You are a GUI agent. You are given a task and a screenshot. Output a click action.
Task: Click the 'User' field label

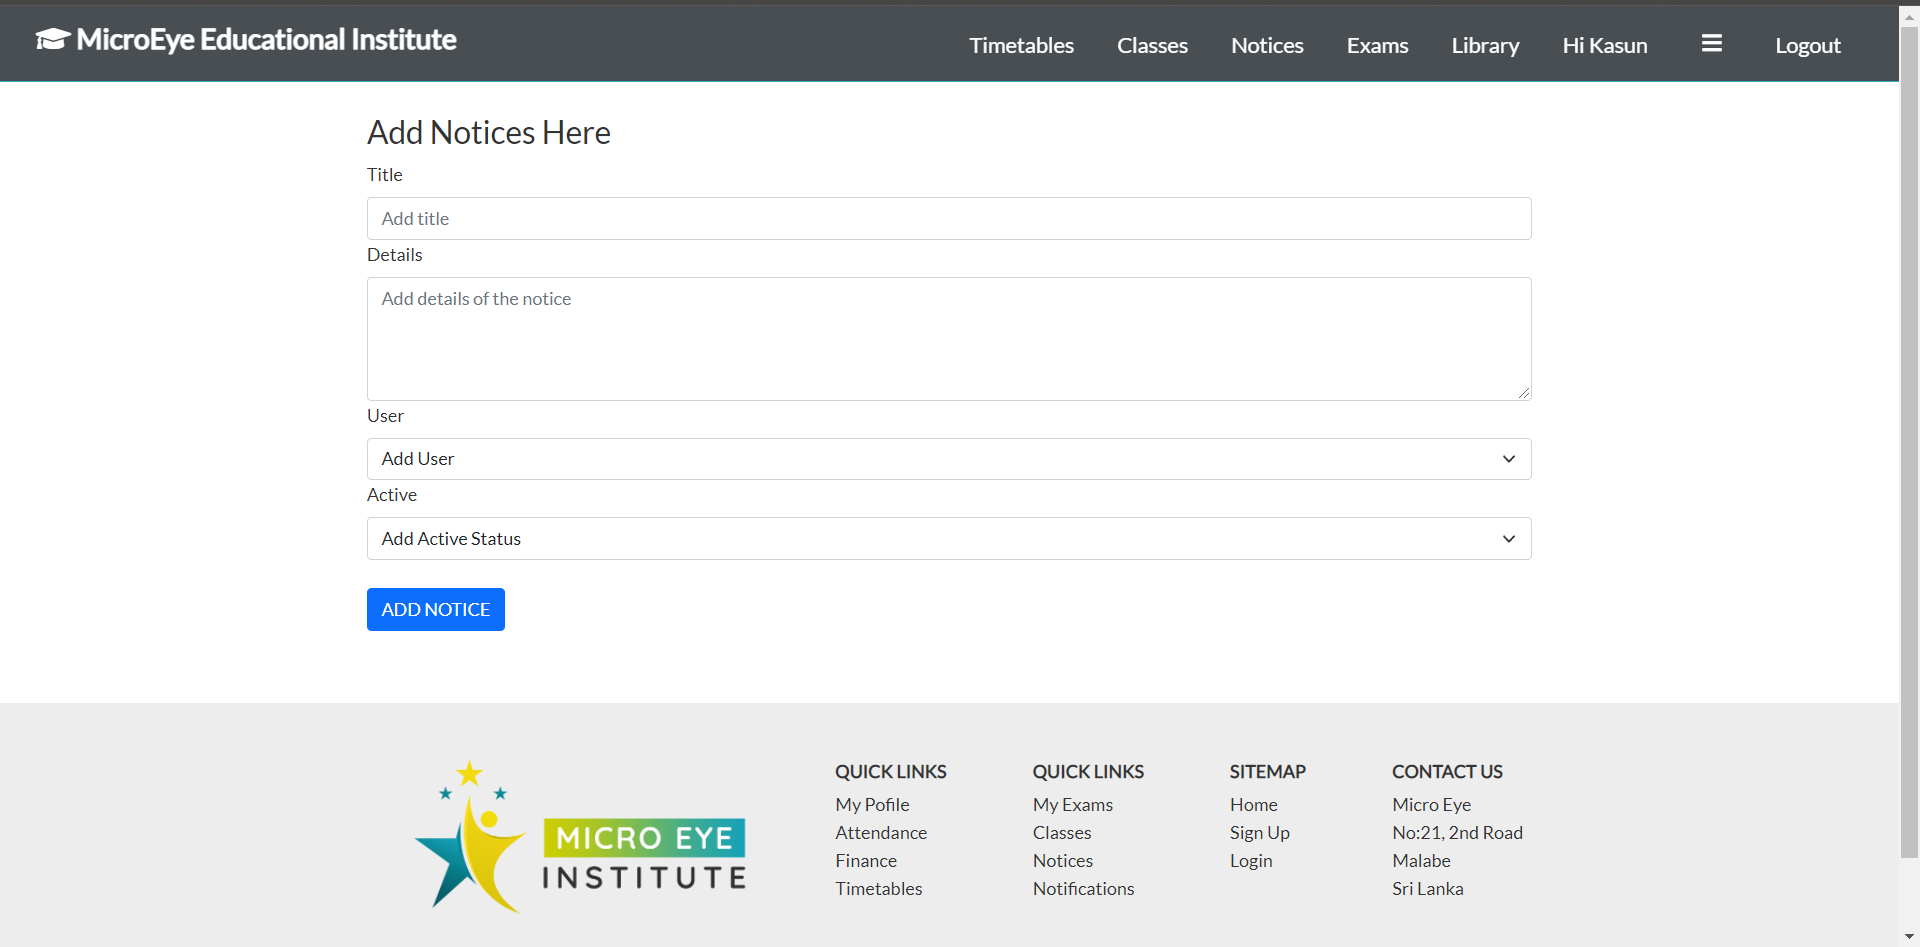tap(385, 415)
